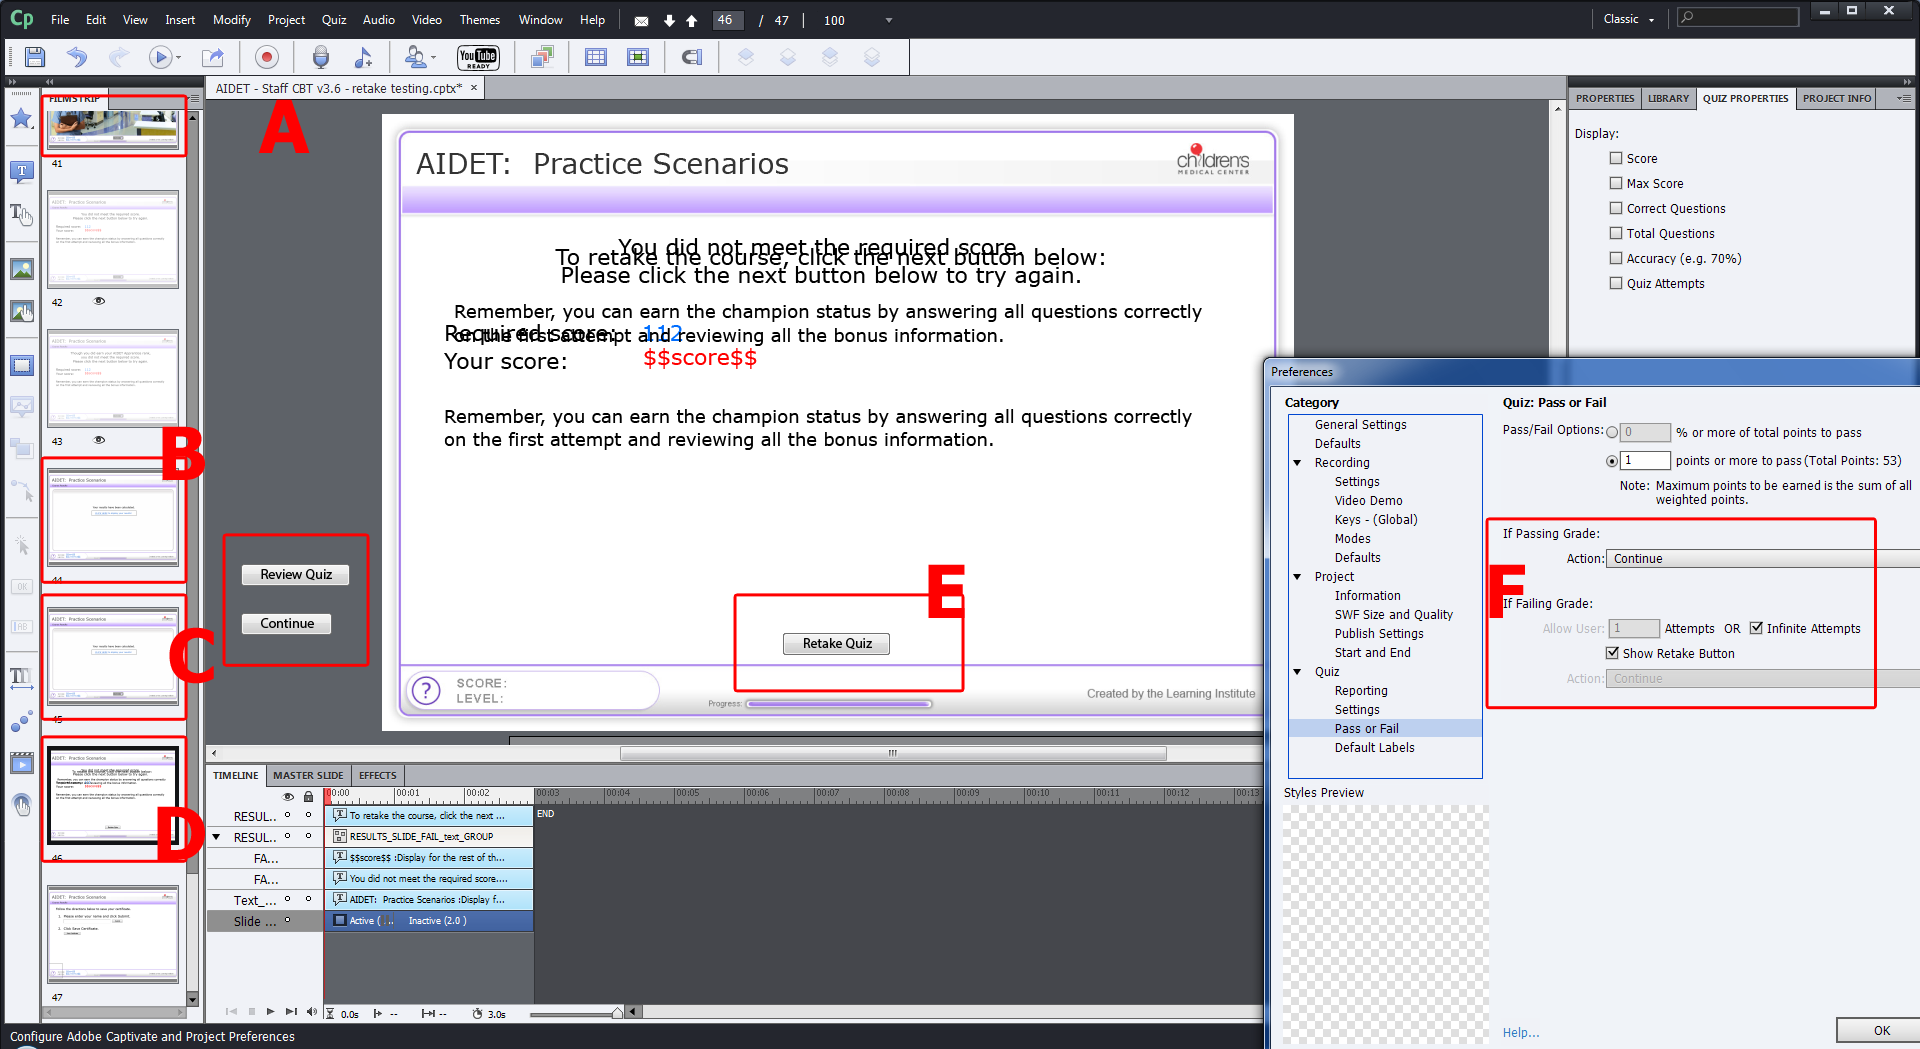Click the Help link in Preferences
Screen dimensions: 1920x1049
click(x=1520, y=1032)
